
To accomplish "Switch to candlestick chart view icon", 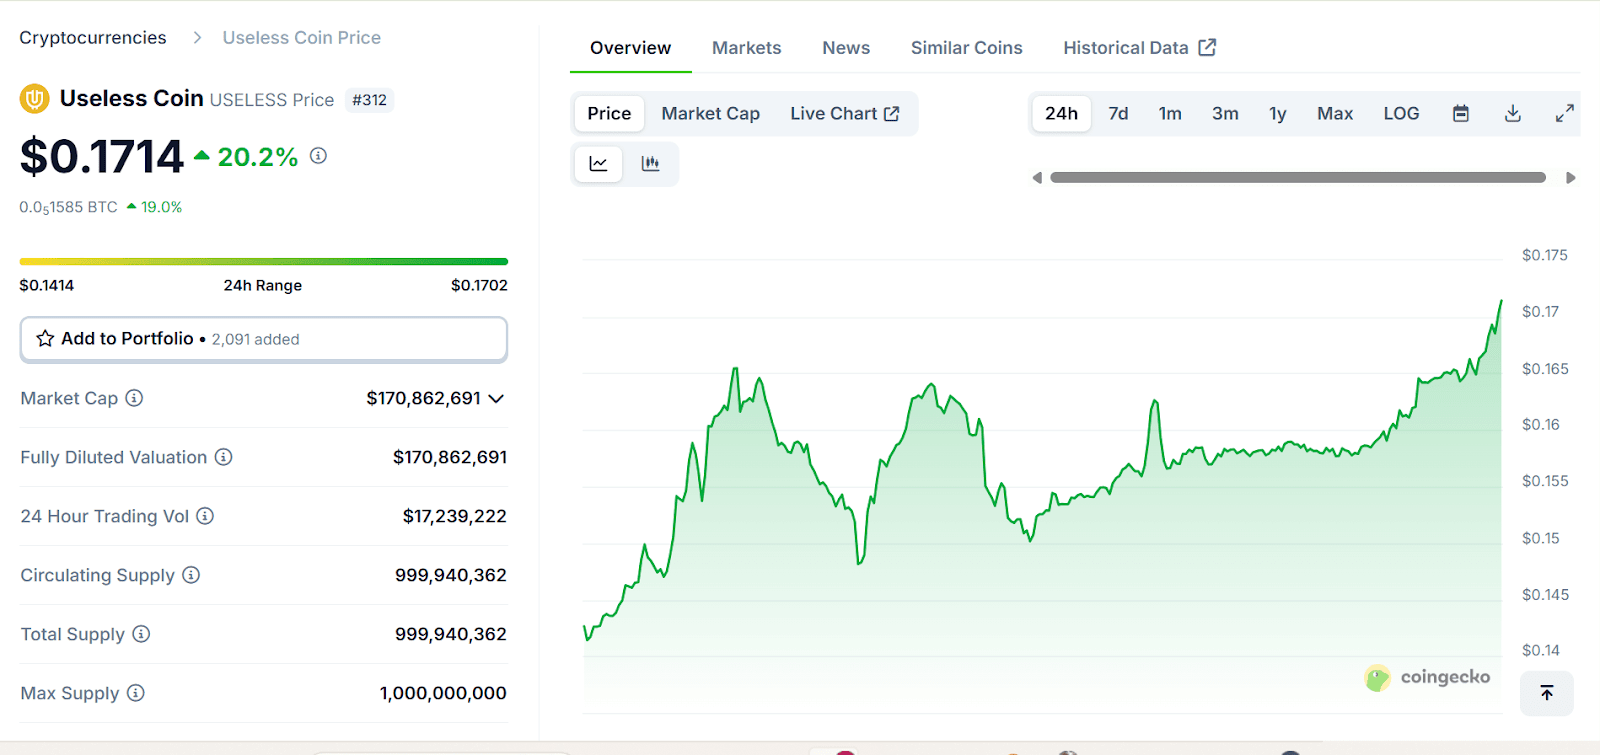I will click(650, 164).
